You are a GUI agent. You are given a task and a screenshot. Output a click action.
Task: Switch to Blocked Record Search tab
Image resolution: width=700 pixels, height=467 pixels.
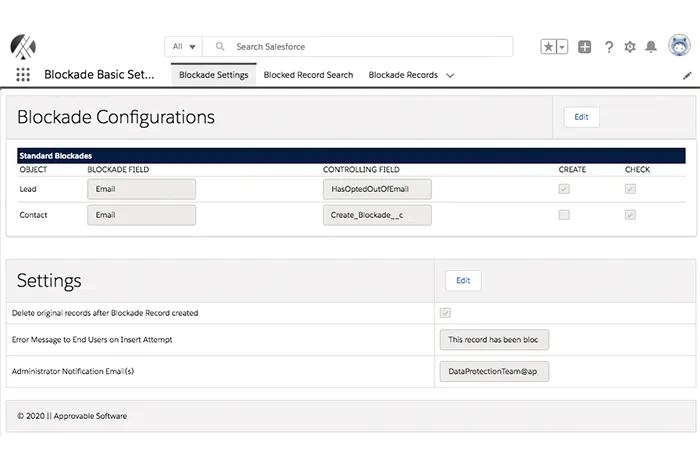pos(308,75)
